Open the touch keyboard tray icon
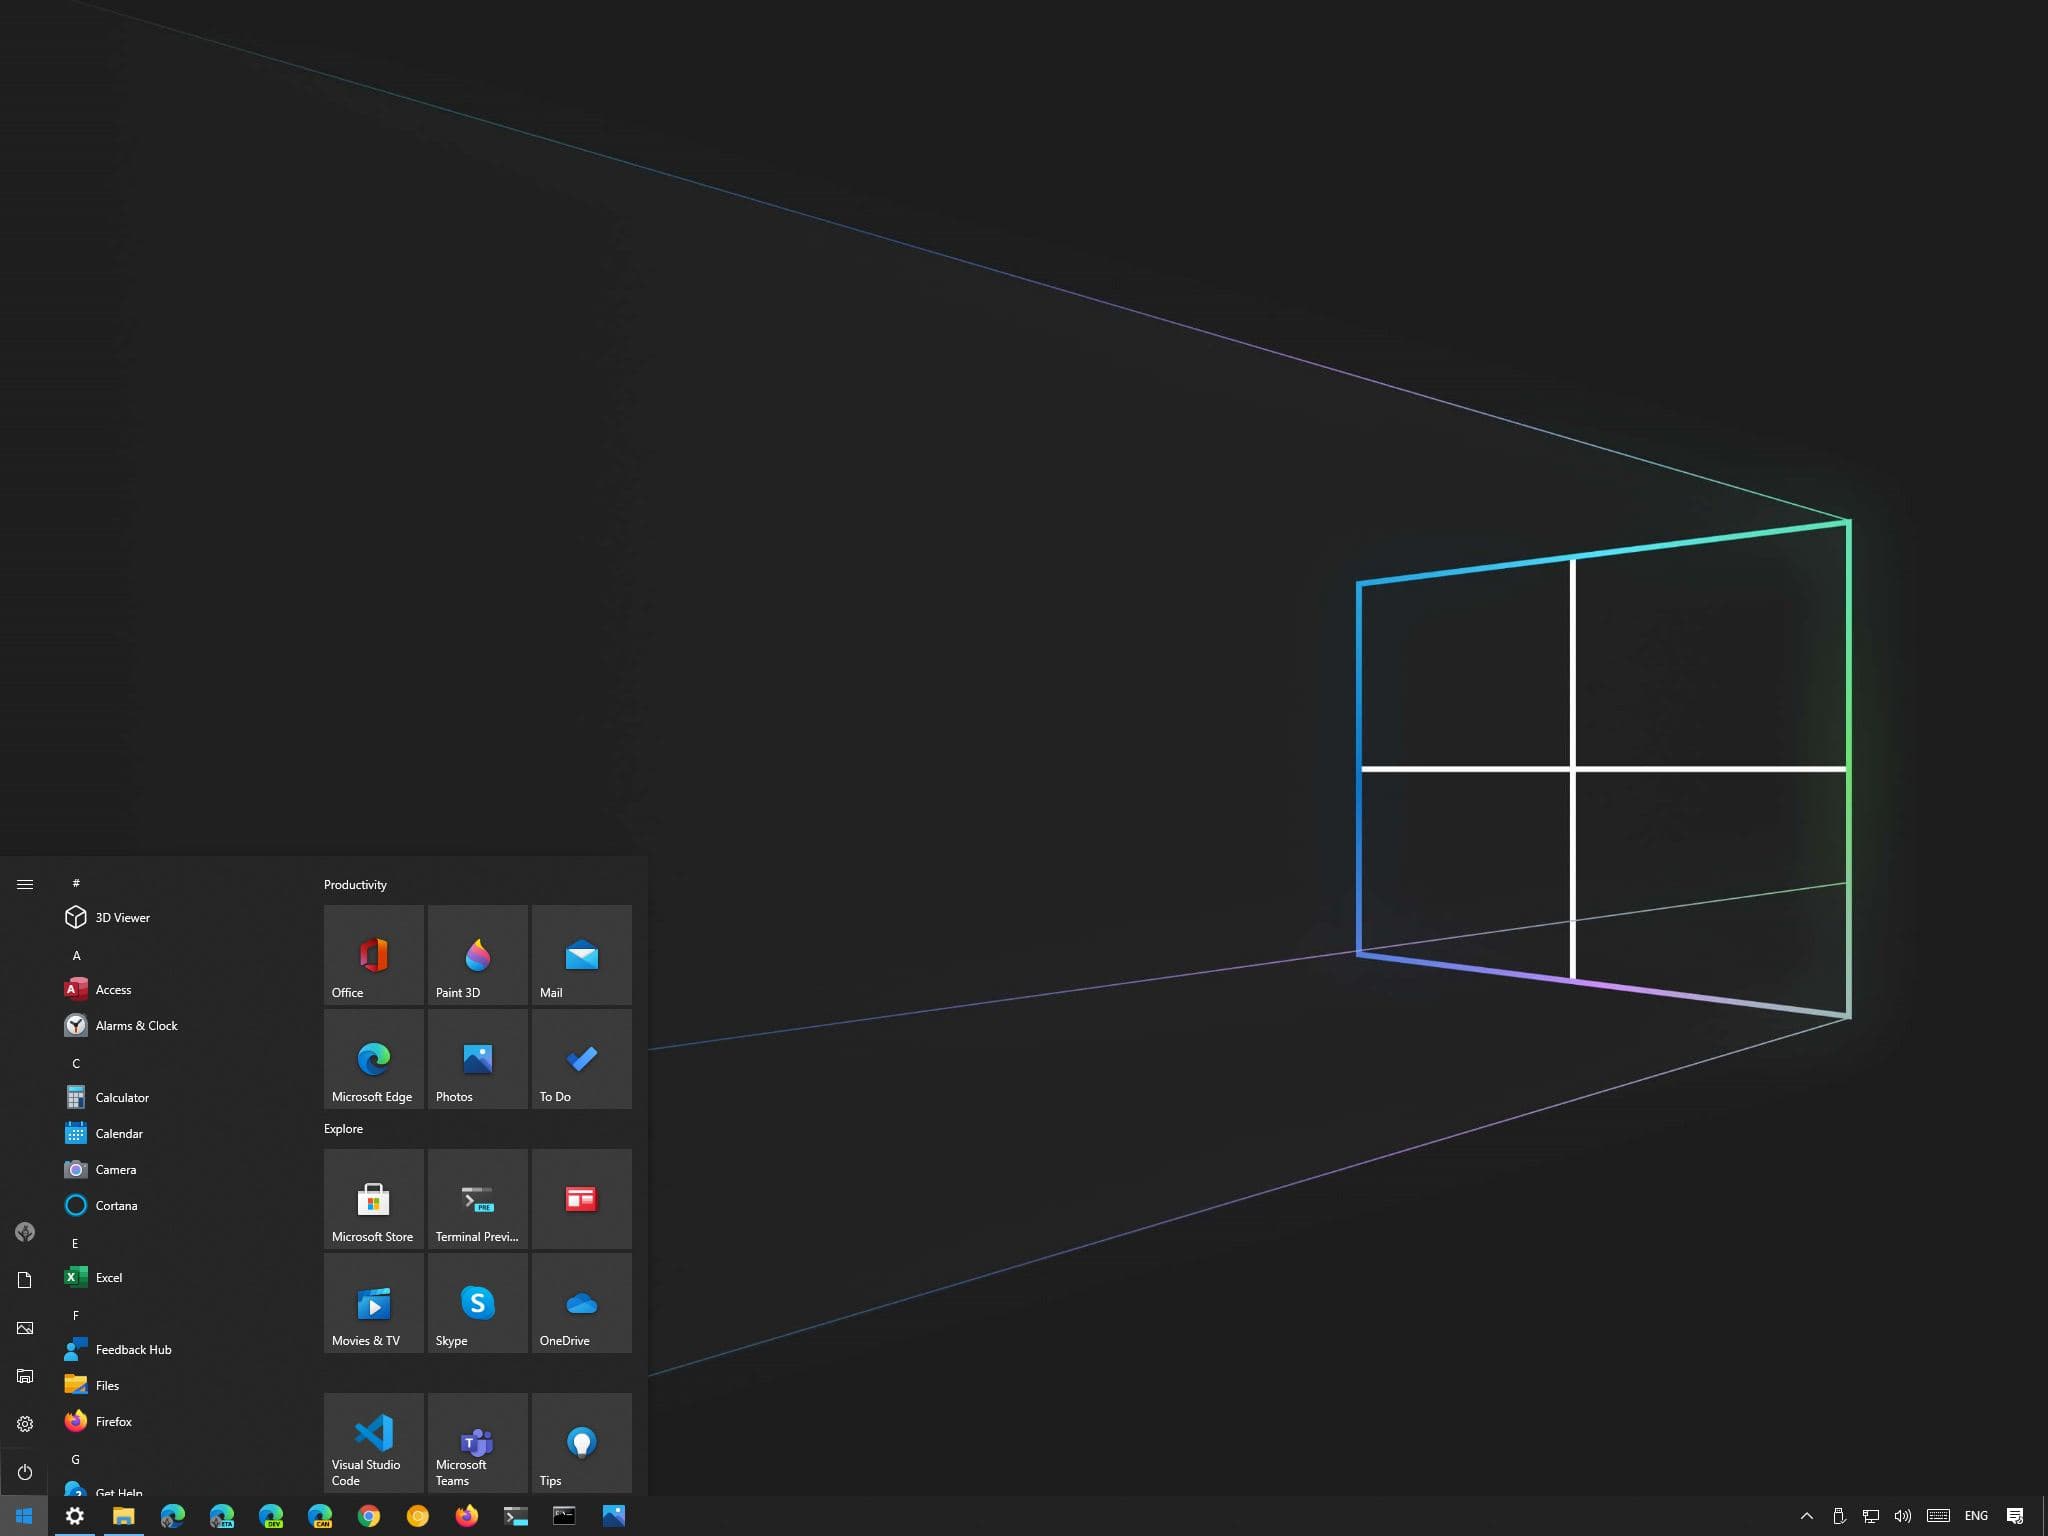Viewport: 2048px width, 1536px height. tap(1938, 1516)
